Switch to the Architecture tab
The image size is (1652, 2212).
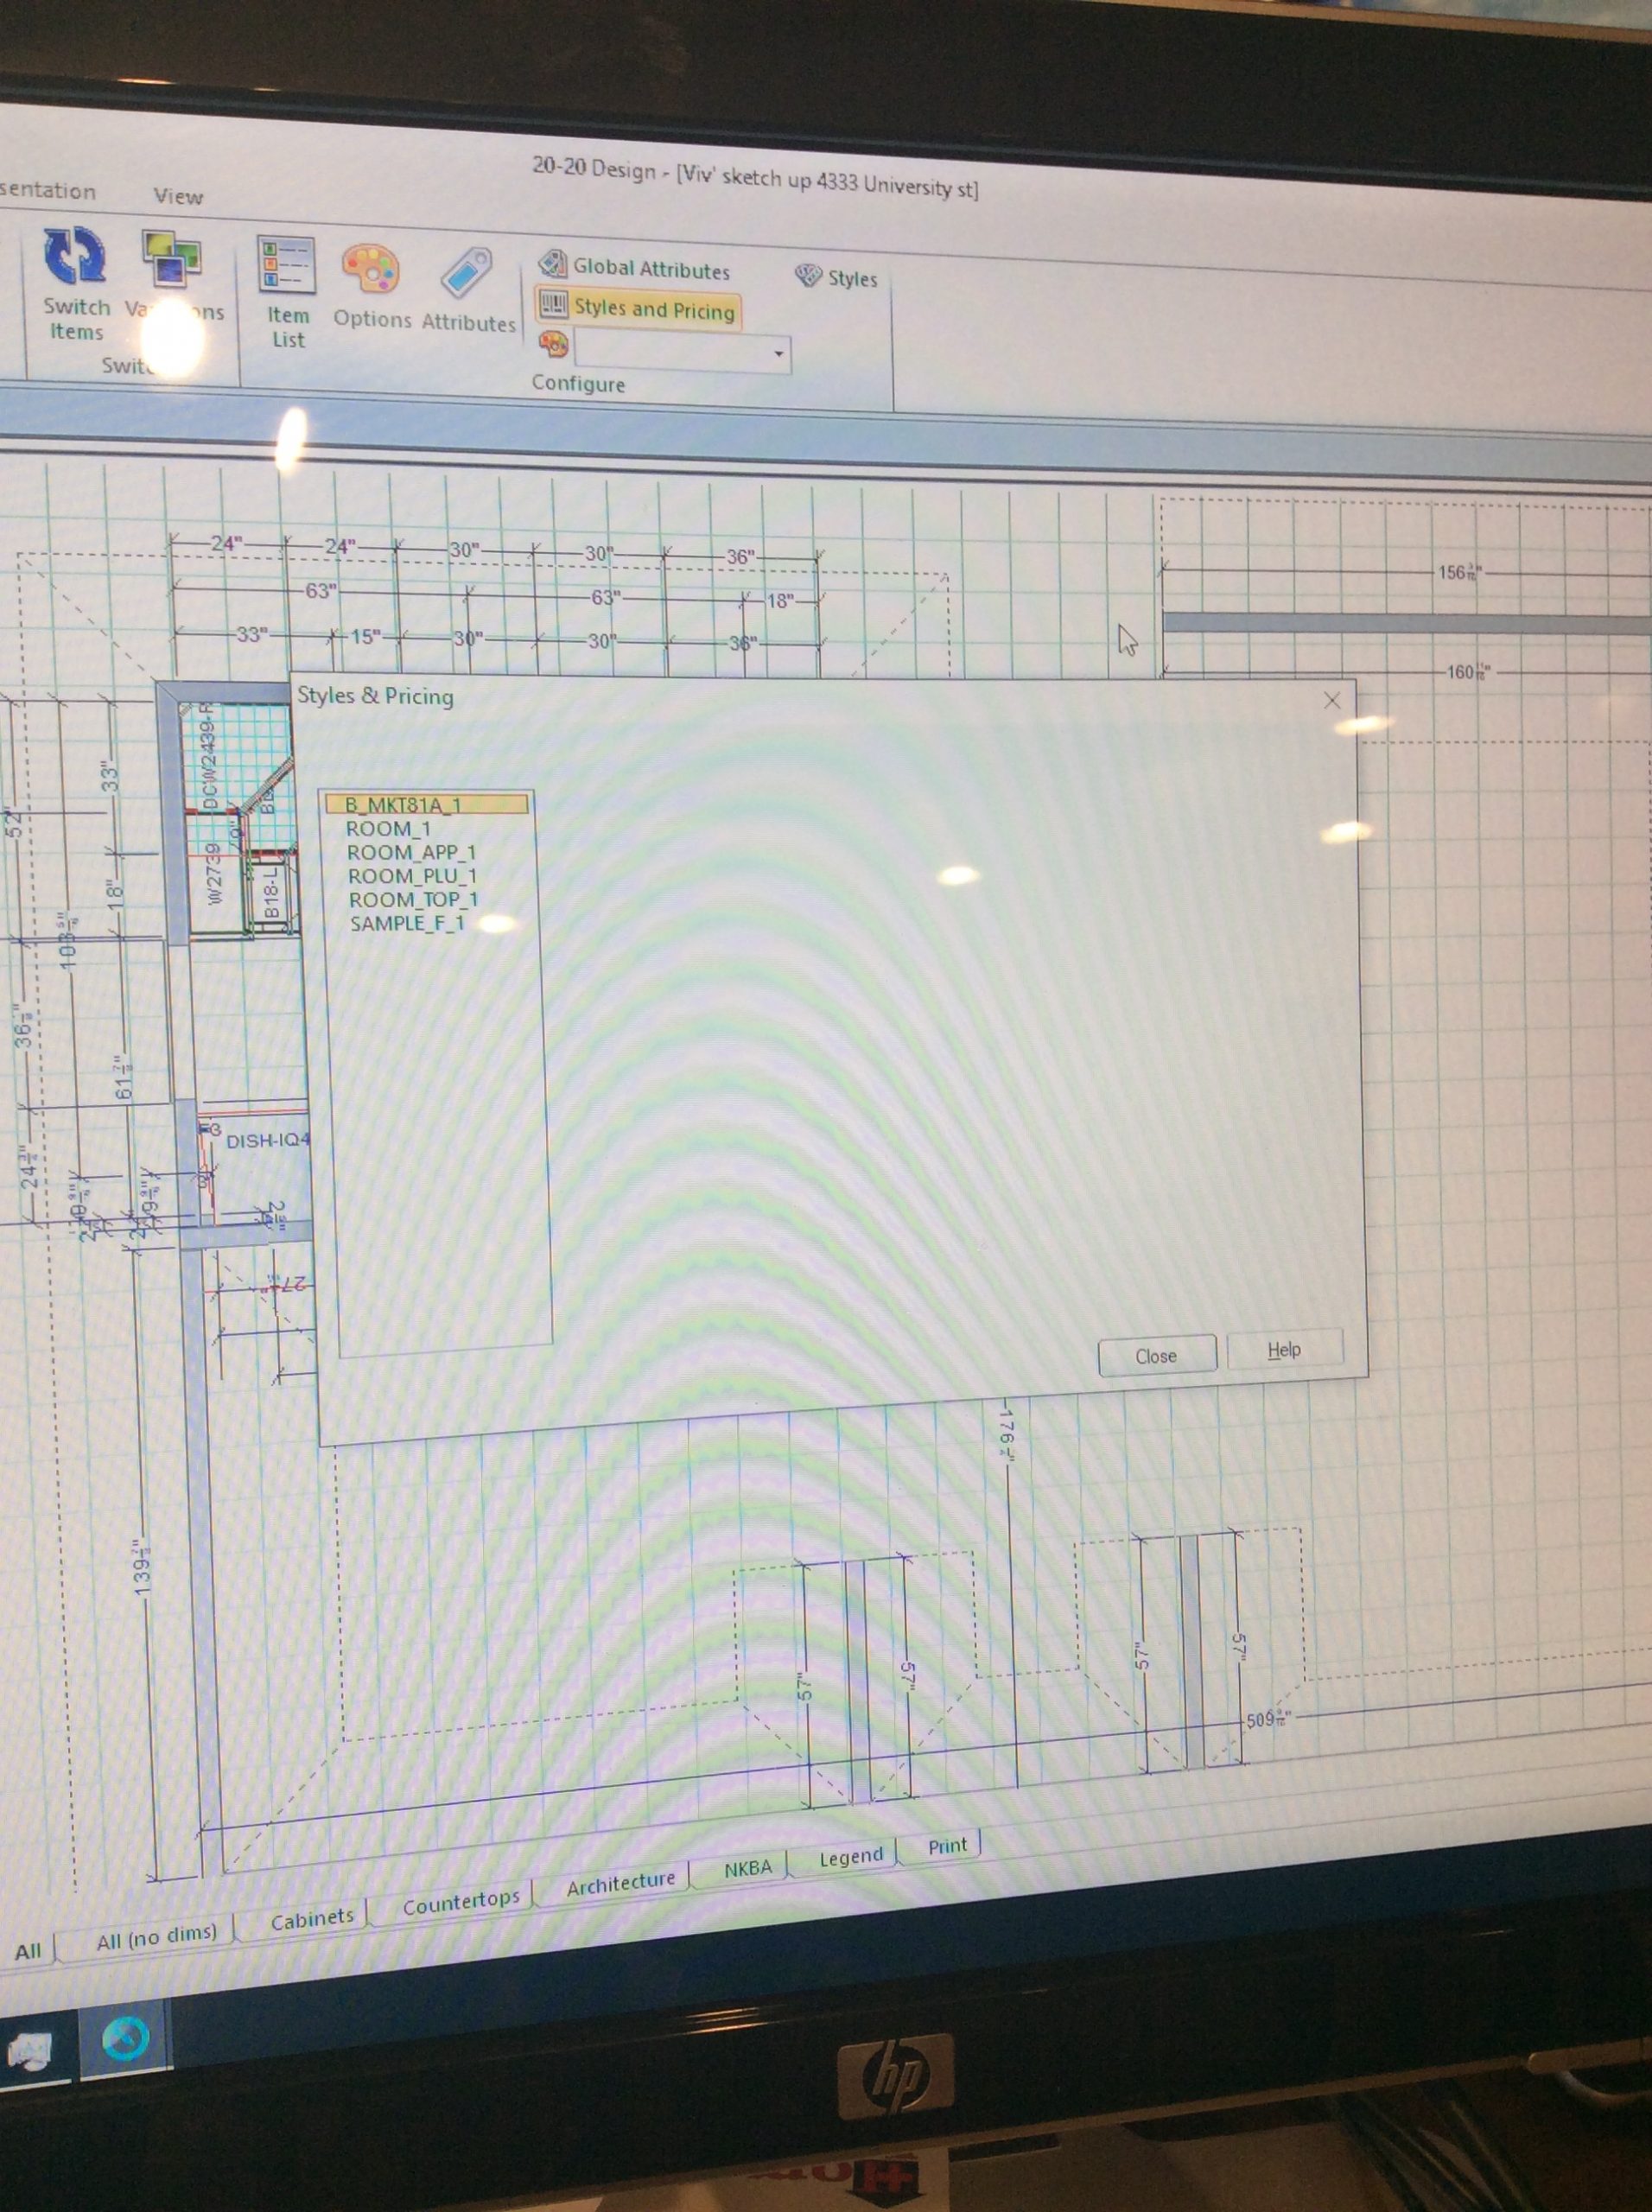coord(621,1883)
